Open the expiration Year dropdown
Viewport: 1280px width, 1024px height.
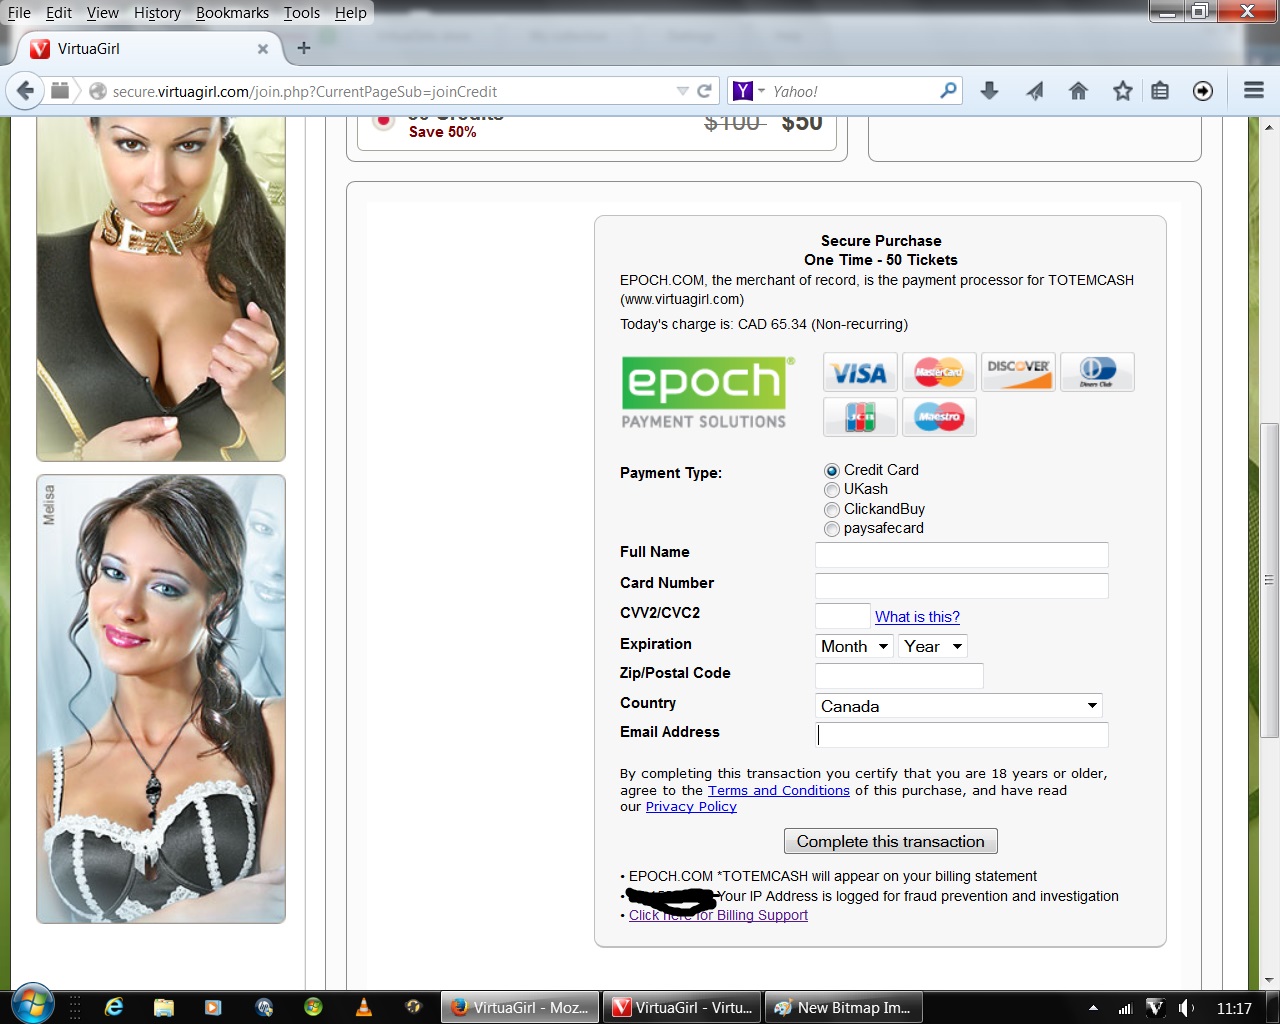tap(933, 646)
